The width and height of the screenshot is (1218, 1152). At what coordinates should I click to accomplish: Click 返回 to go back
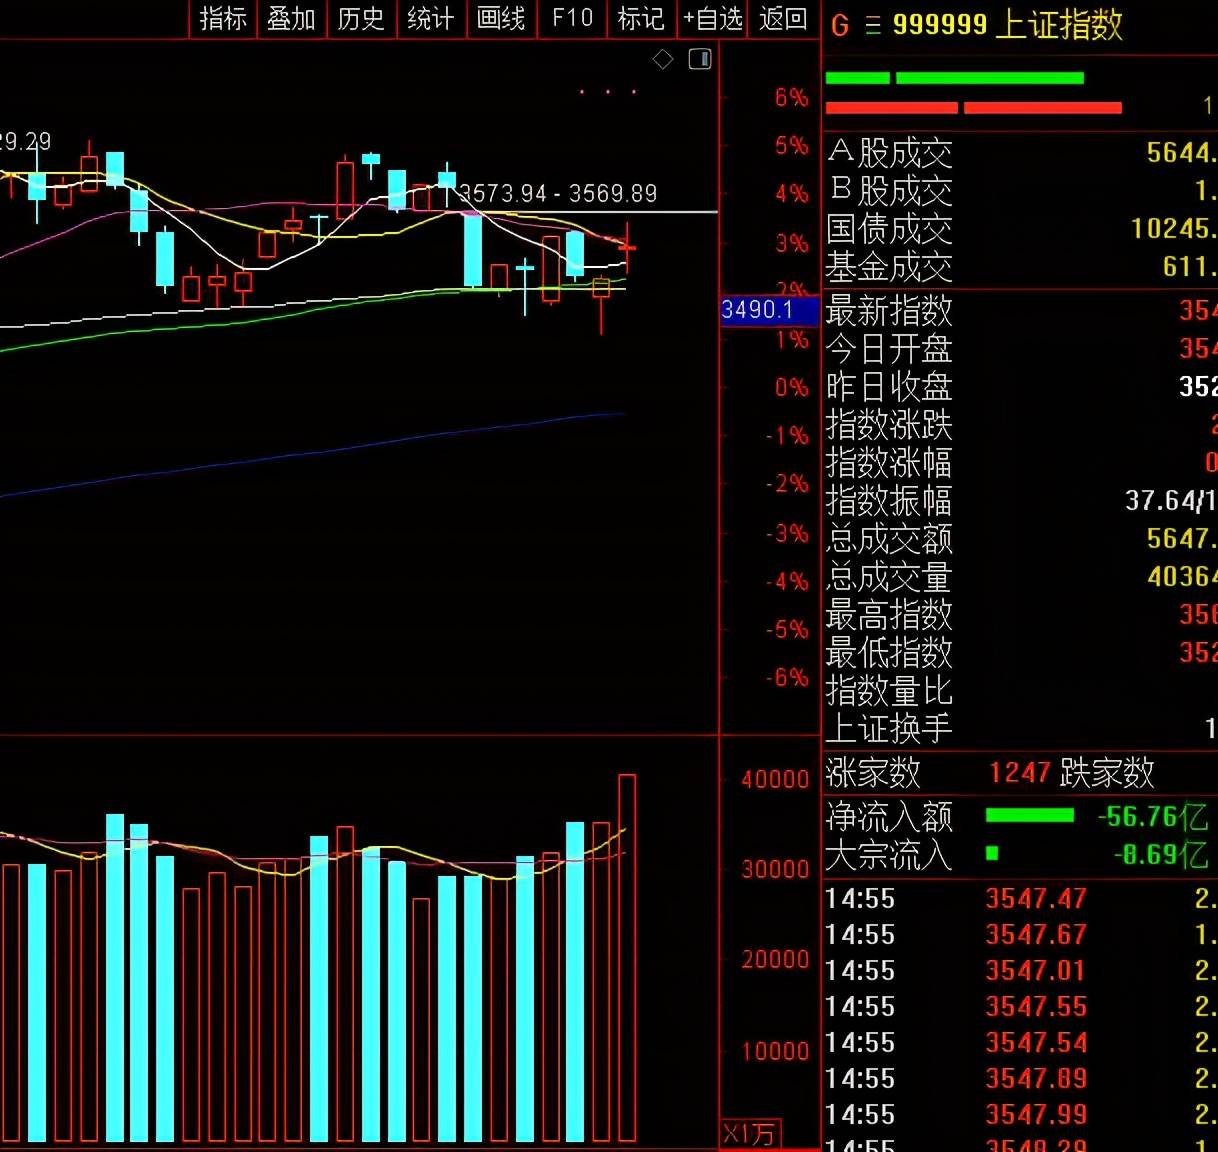click(783, 19)
